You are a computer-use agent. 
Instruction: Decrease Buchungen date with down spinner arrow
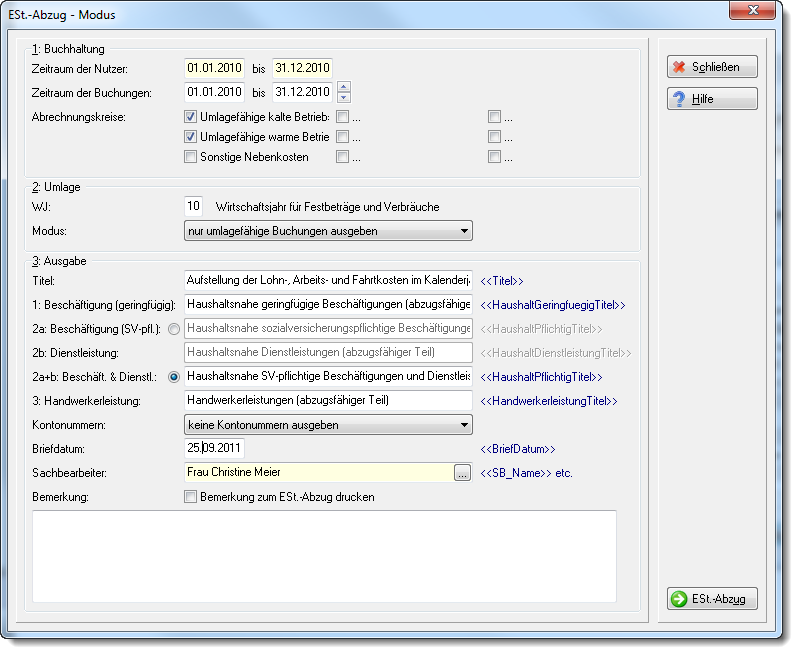[x=344, y=97]
